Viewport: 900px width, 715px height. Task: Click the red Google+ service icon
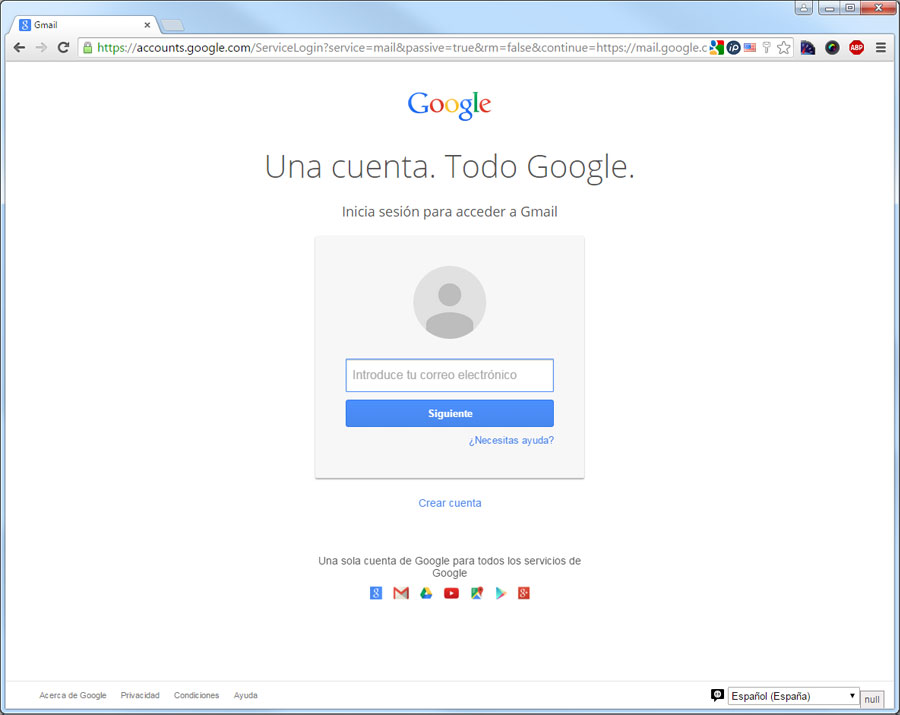(523, 593)
